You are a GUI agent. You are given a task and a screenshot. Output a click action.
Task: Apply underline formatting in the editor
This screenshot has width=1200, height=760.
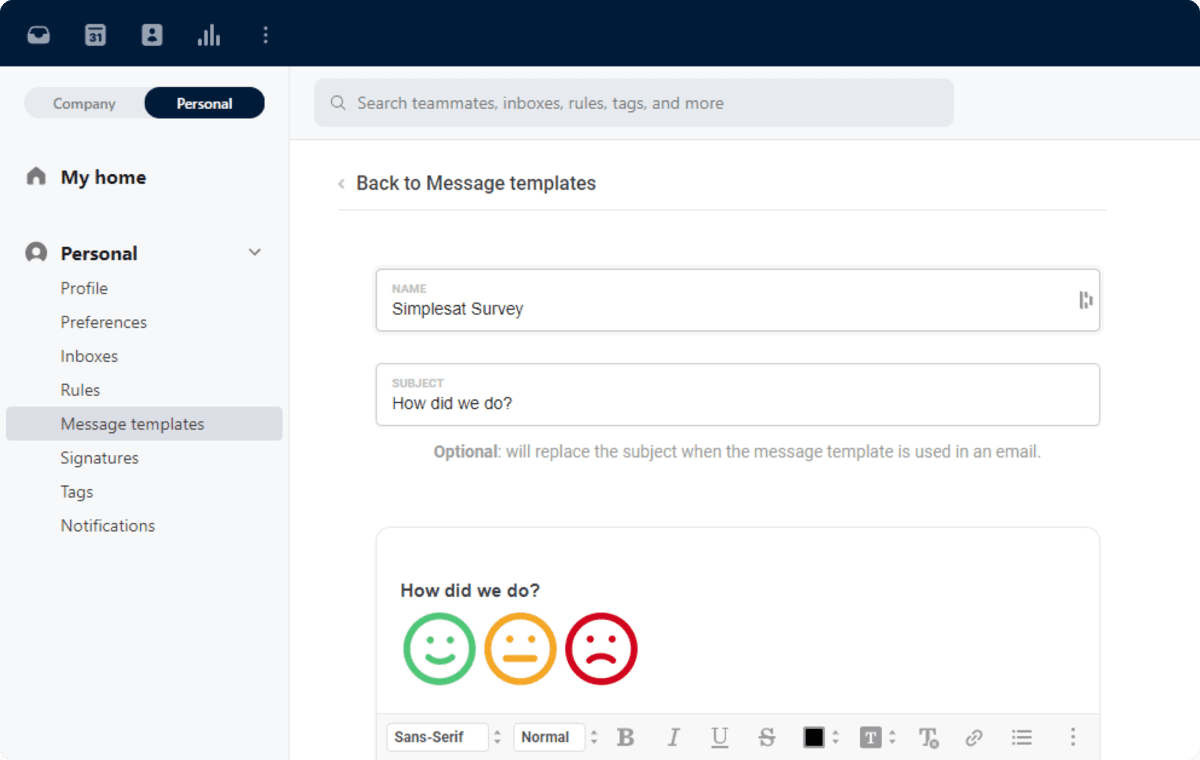(x=719, y=737)
